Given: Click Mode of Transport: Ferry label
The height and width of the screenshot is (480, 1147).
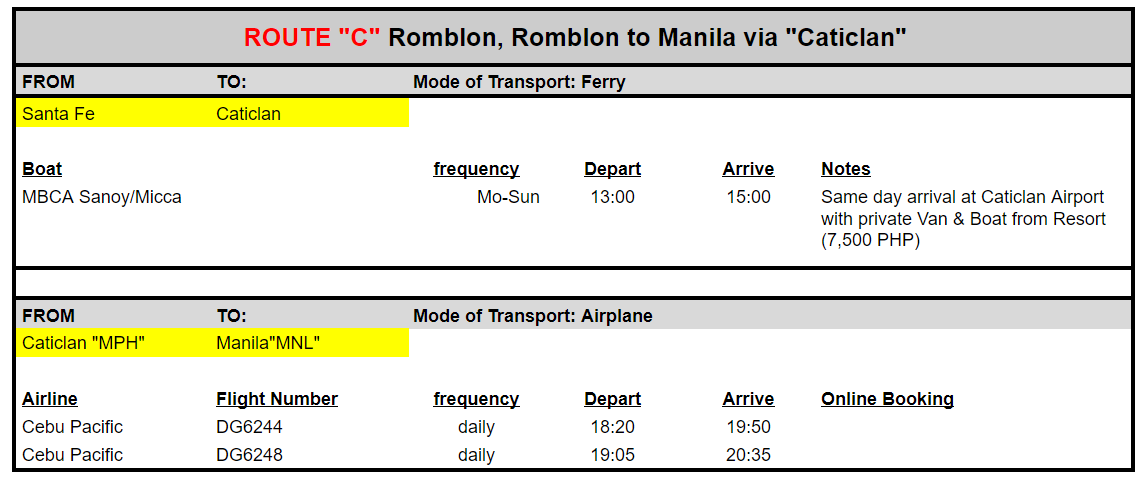Looking at the screenshot, I should (x=519, y=82).
